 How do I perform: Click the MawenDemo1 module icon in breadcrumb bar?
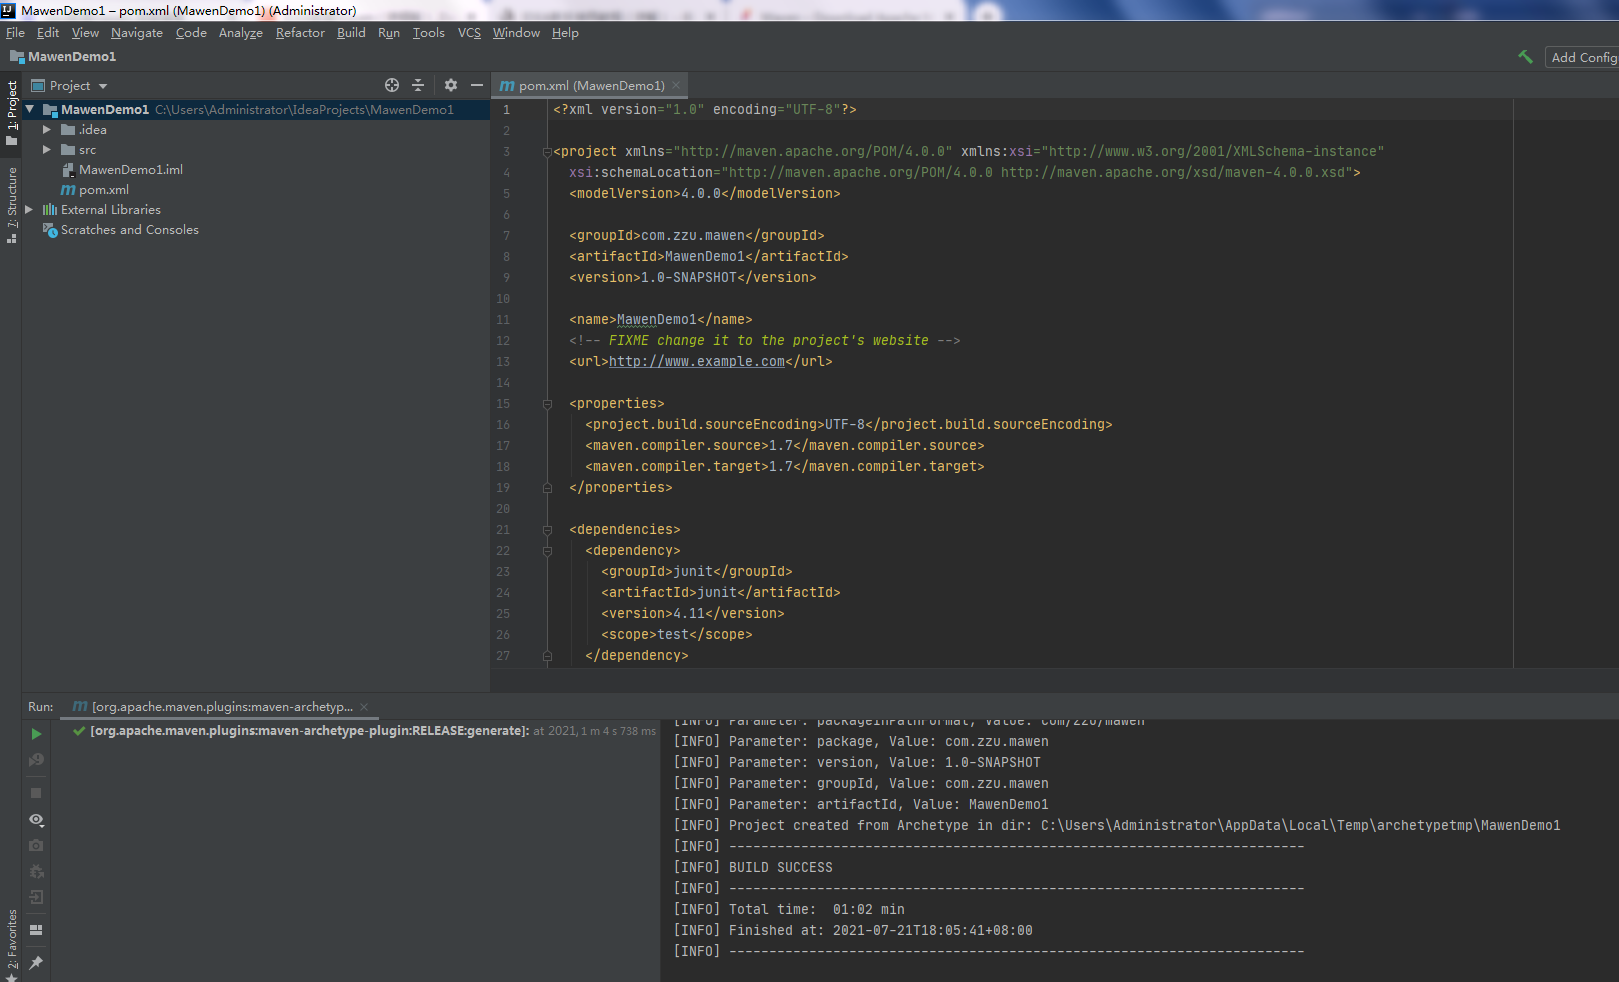click(17, 57)
